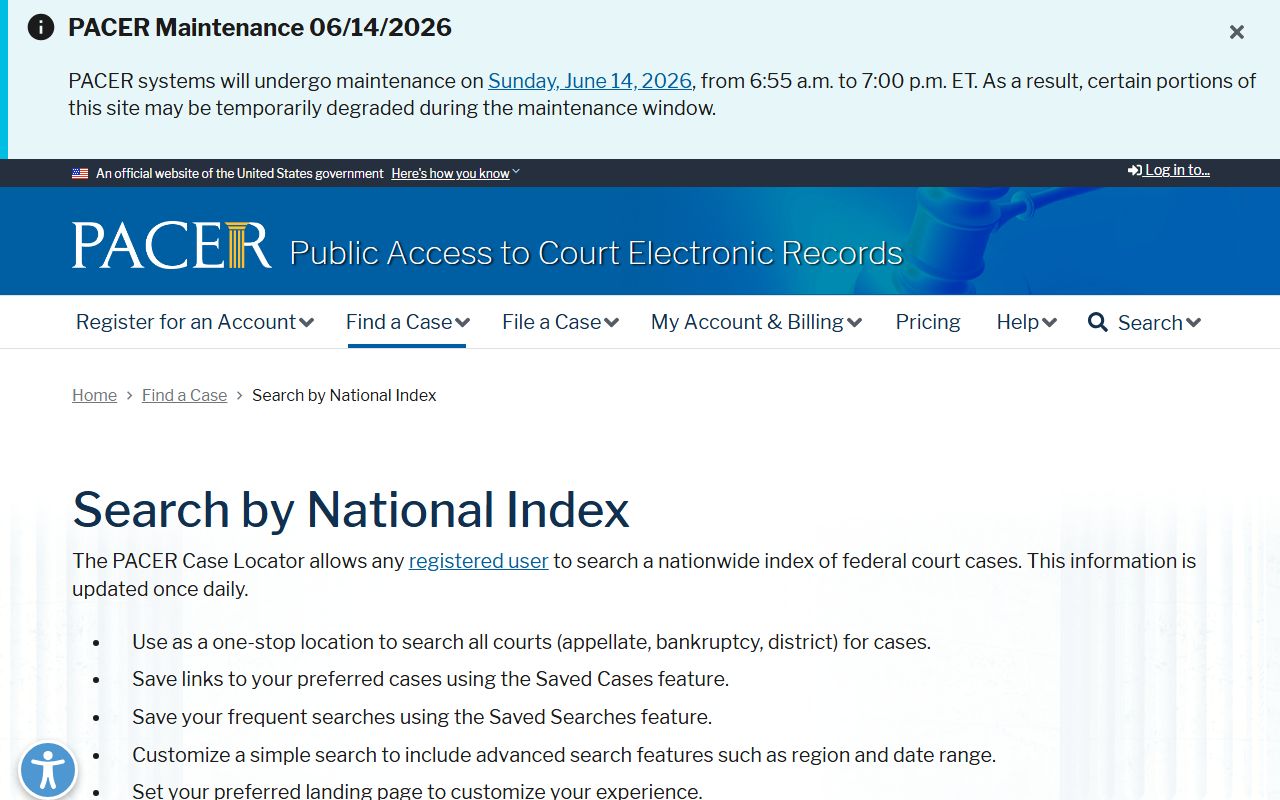The width and height of the screenshot is (1280, 800).
Task: Open the File a Case menu
Action: pyautogui.click(x=561, y=322)
